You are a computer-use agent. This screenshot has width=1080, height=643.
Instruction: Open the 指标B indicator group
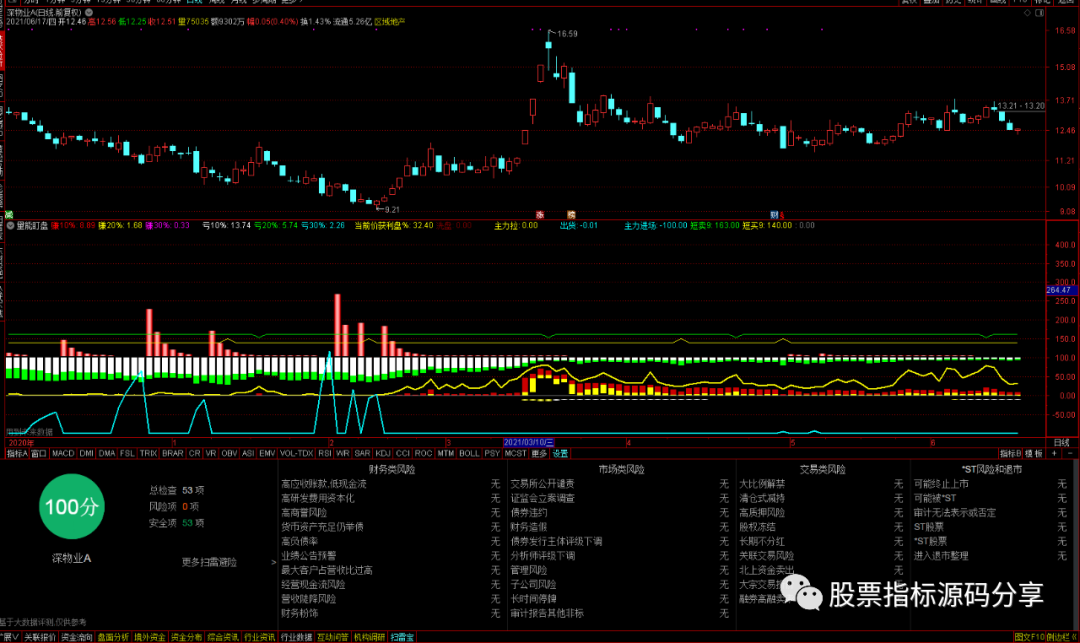pyautogui.click(x=1010, y=454)
